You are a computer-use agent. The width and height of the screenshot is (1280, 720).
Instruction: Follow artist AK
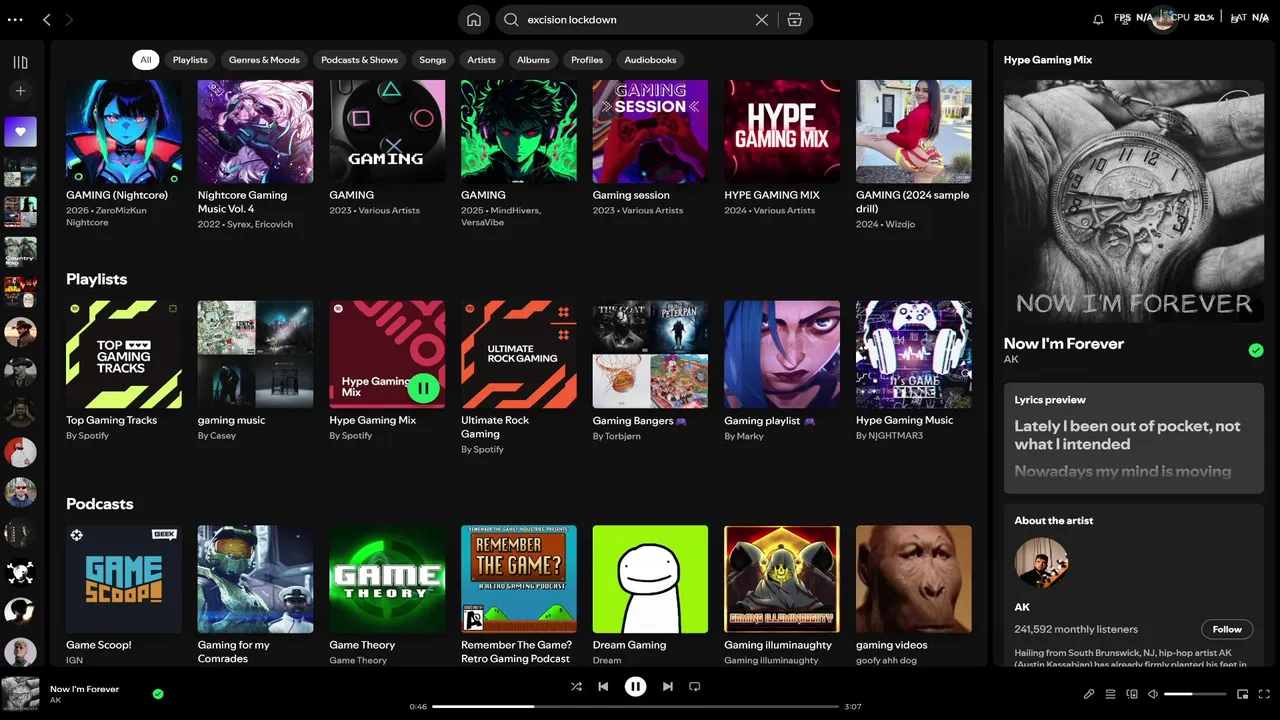click(x=1227, y=629)
